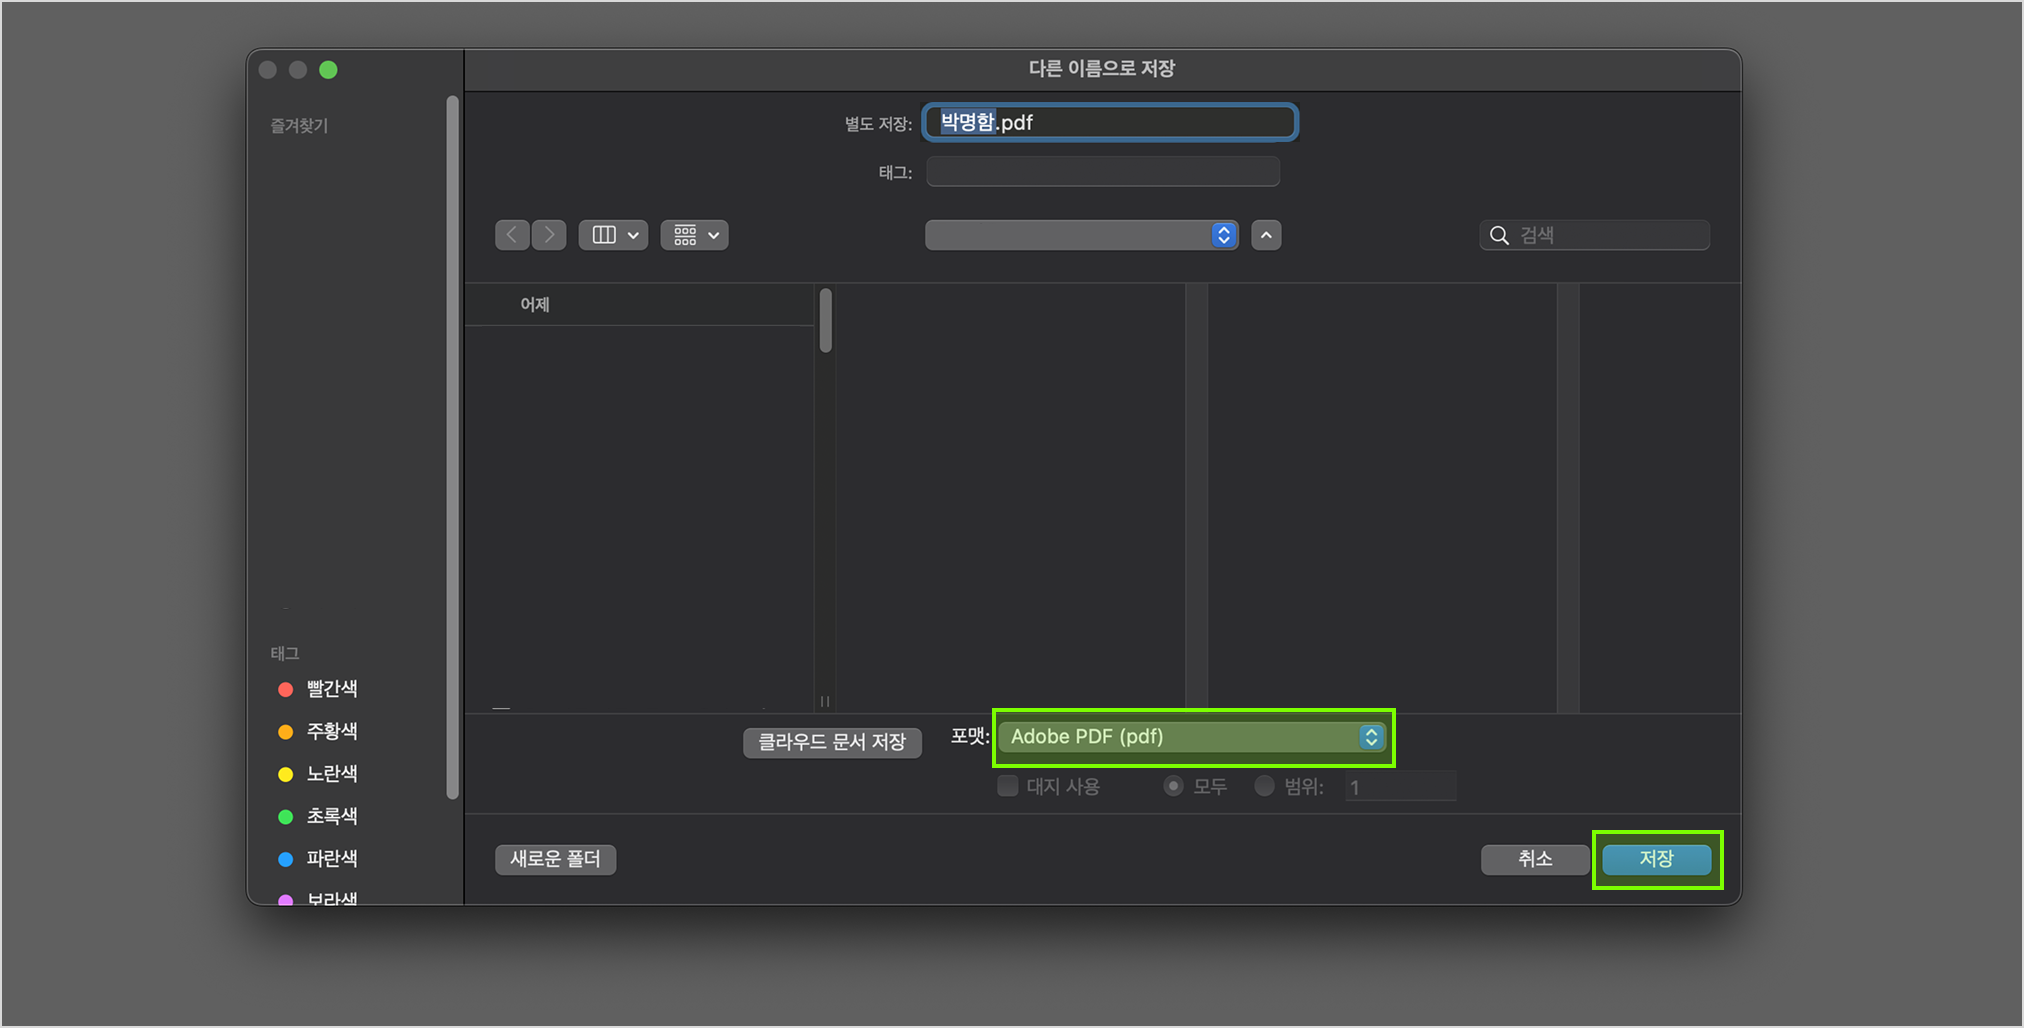Select the orange tag 주황색
The image size is (2024, 1028).
click(331, 731)
